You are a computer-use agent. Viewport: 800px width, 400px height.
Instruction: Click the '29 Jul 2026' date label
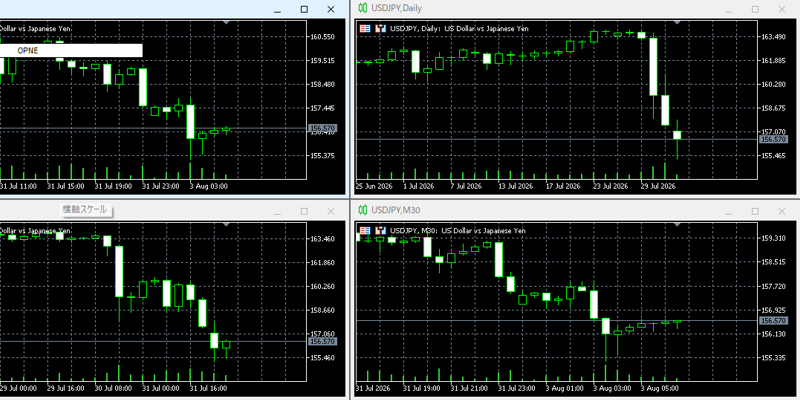tap(658, 186)
